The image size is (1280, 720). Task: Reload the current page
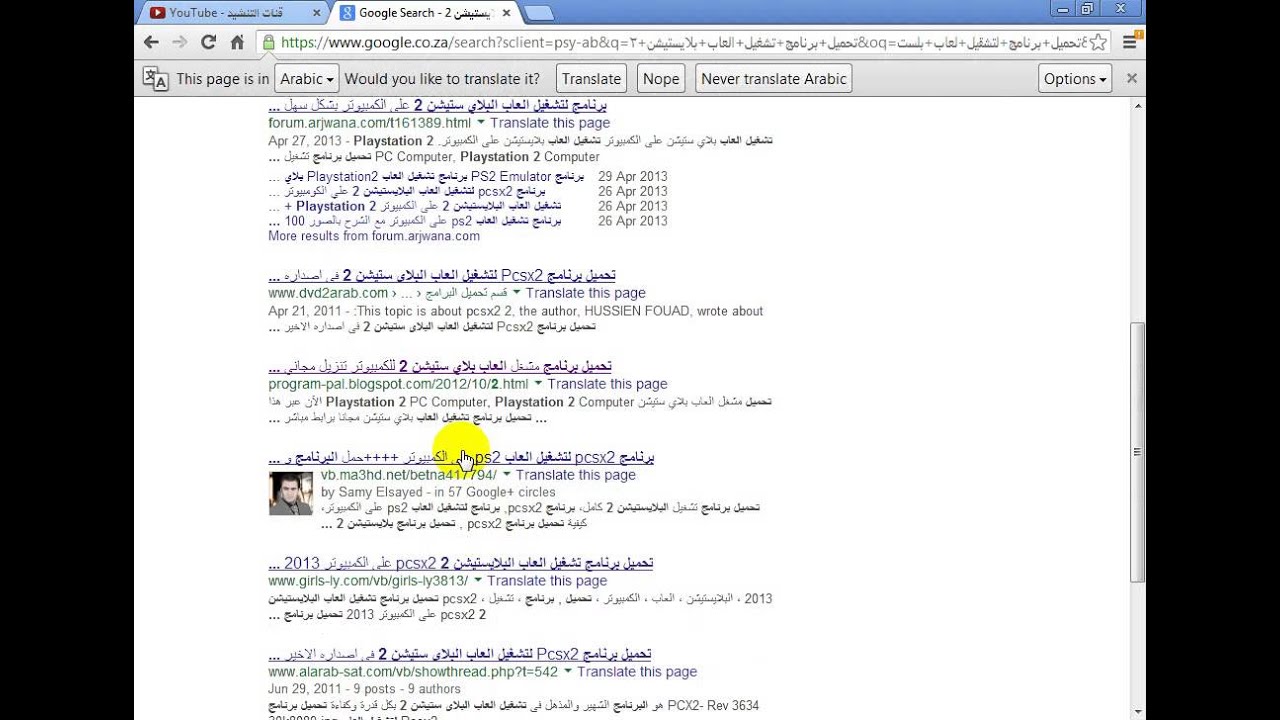coord(208,42)
